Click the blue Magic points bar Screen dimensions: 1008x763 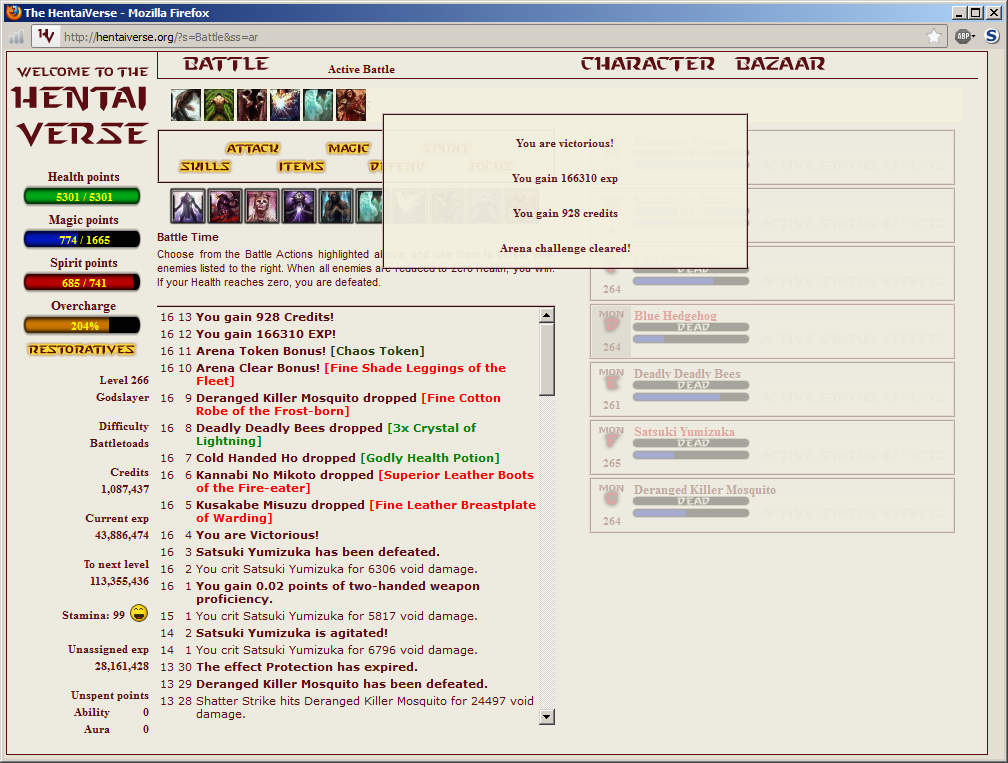(82, 240)
